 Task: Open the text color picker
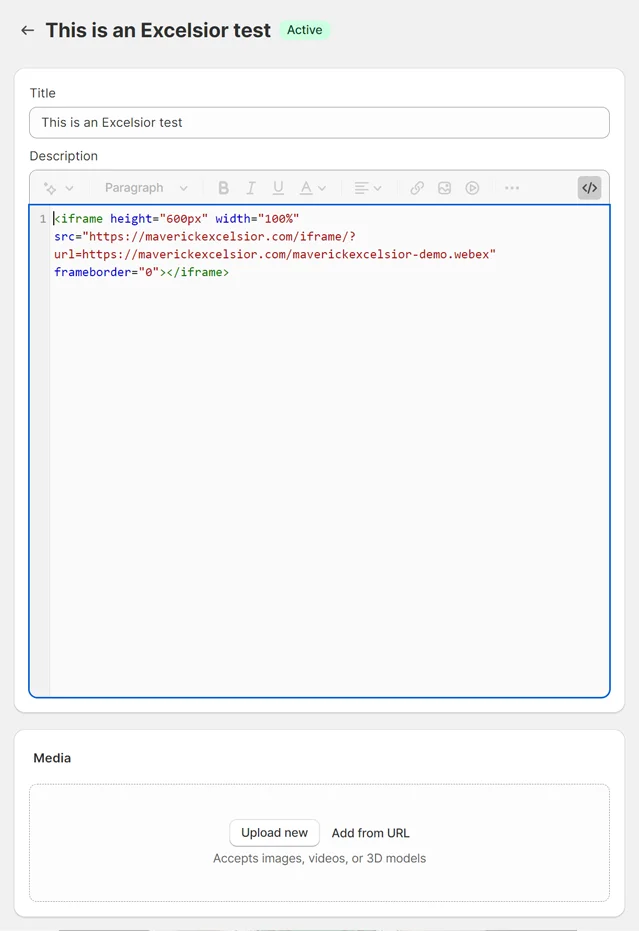(306, 188)
